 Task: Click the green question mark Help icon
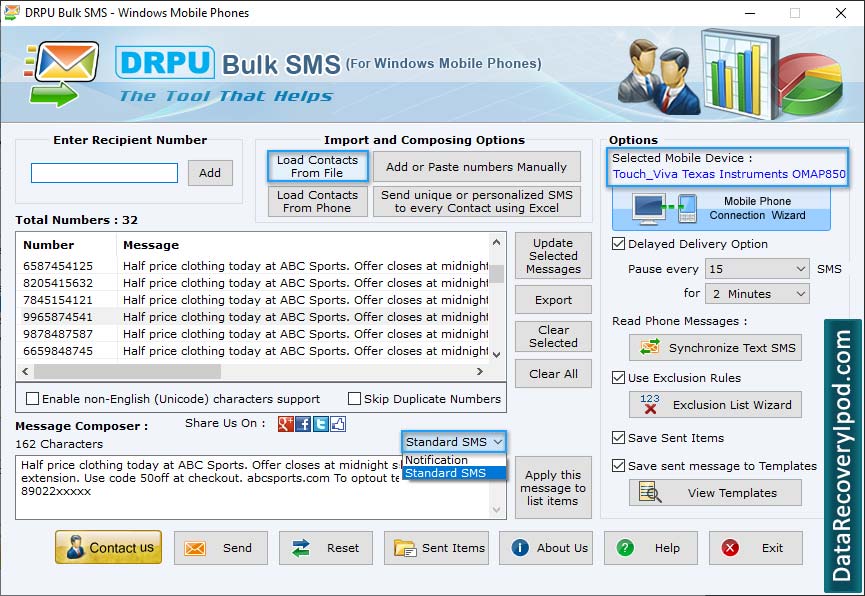tap(625, 547)
